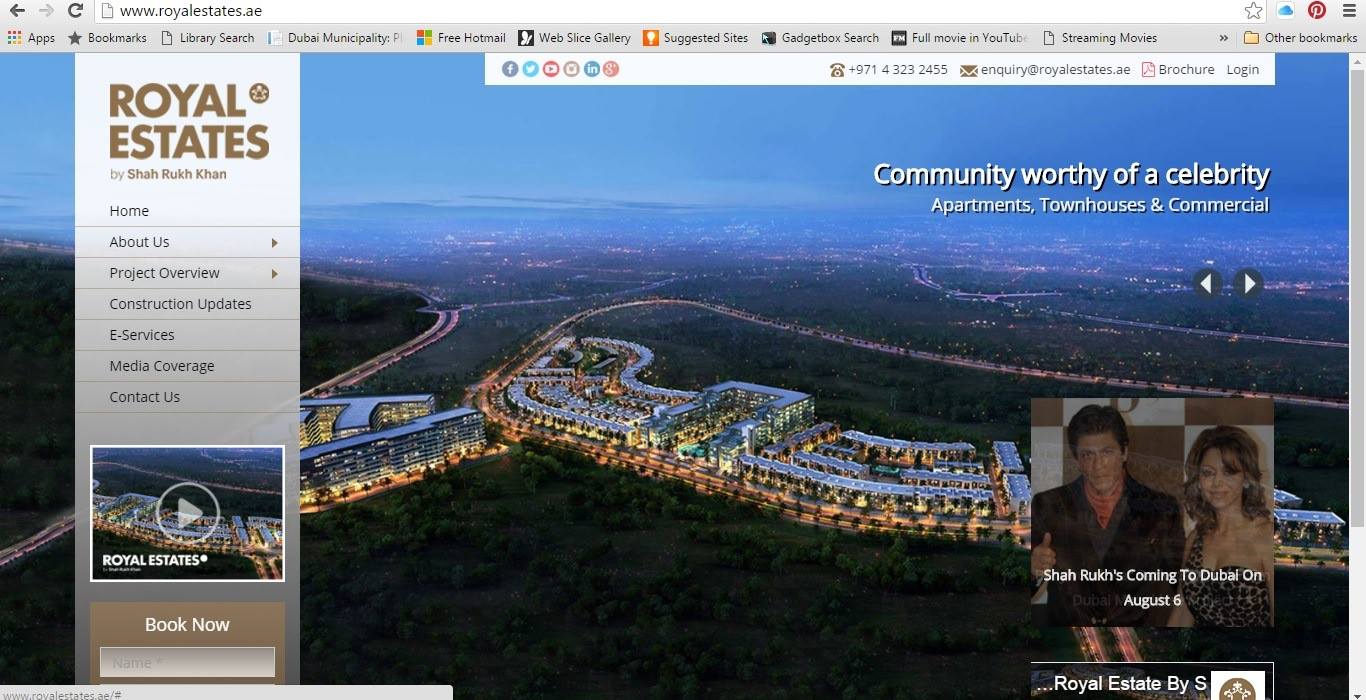Open About Us menu item

click(139, 242)
